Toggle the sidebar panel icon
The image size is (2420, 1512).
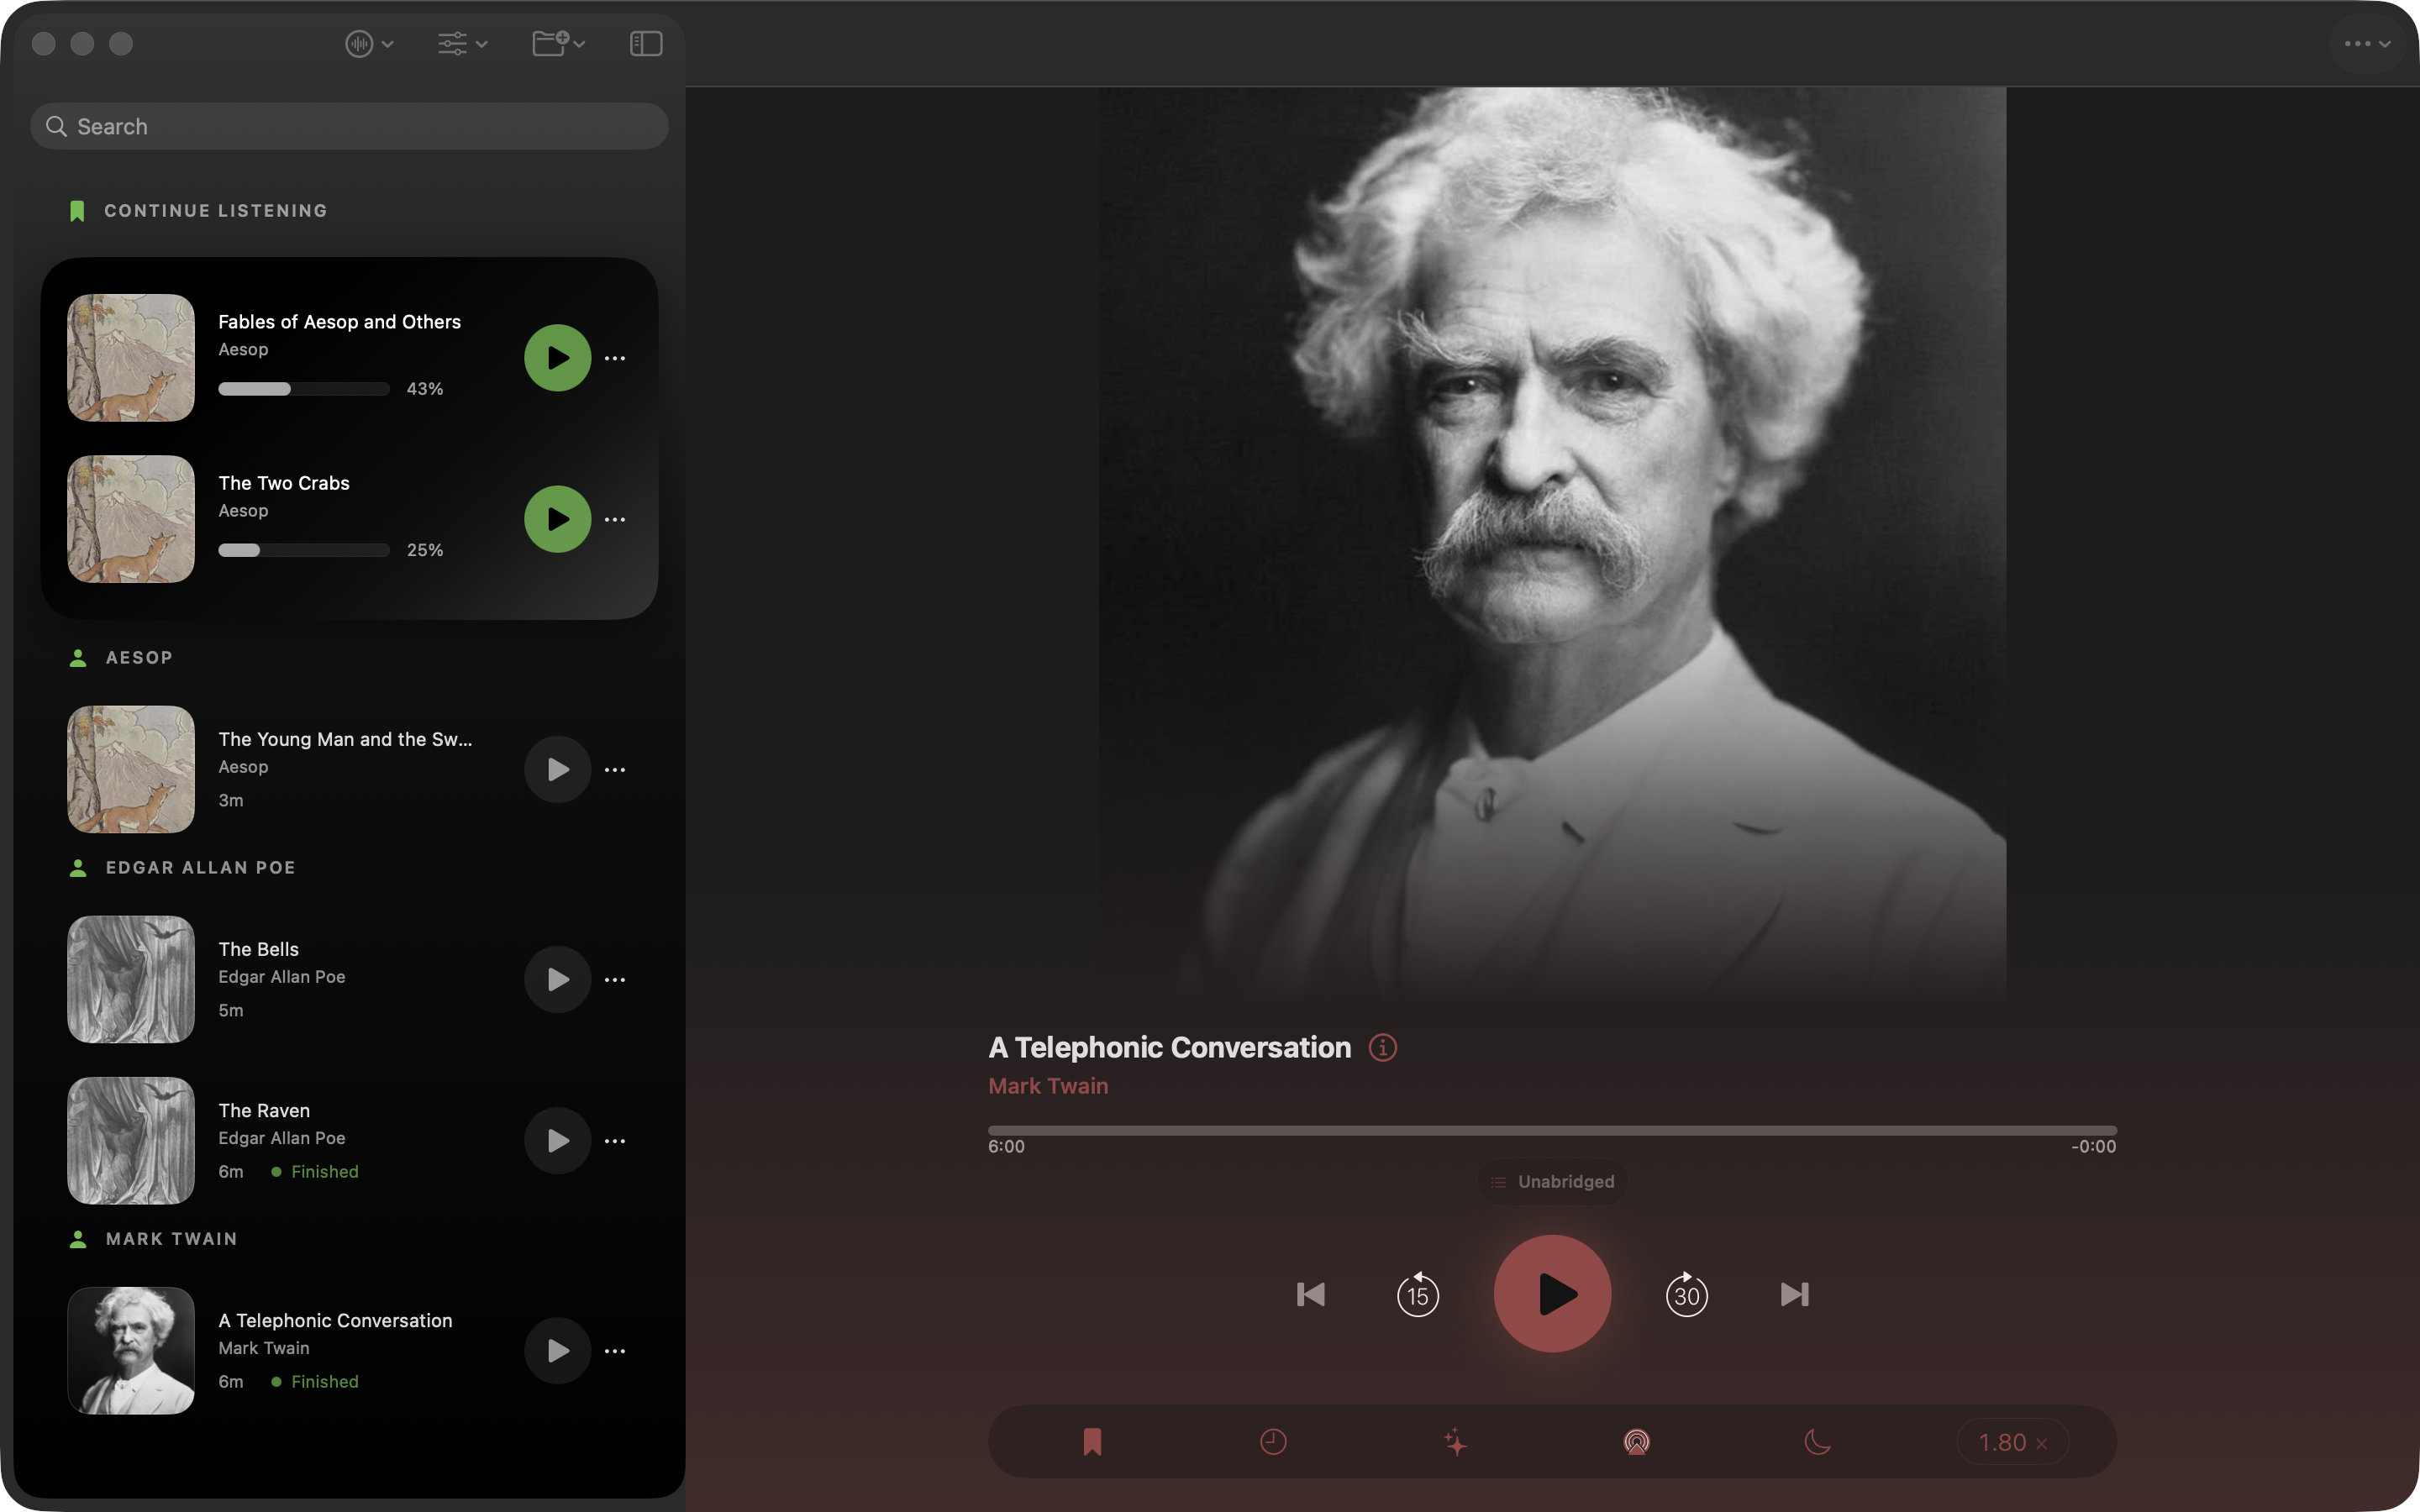(646, 44)
